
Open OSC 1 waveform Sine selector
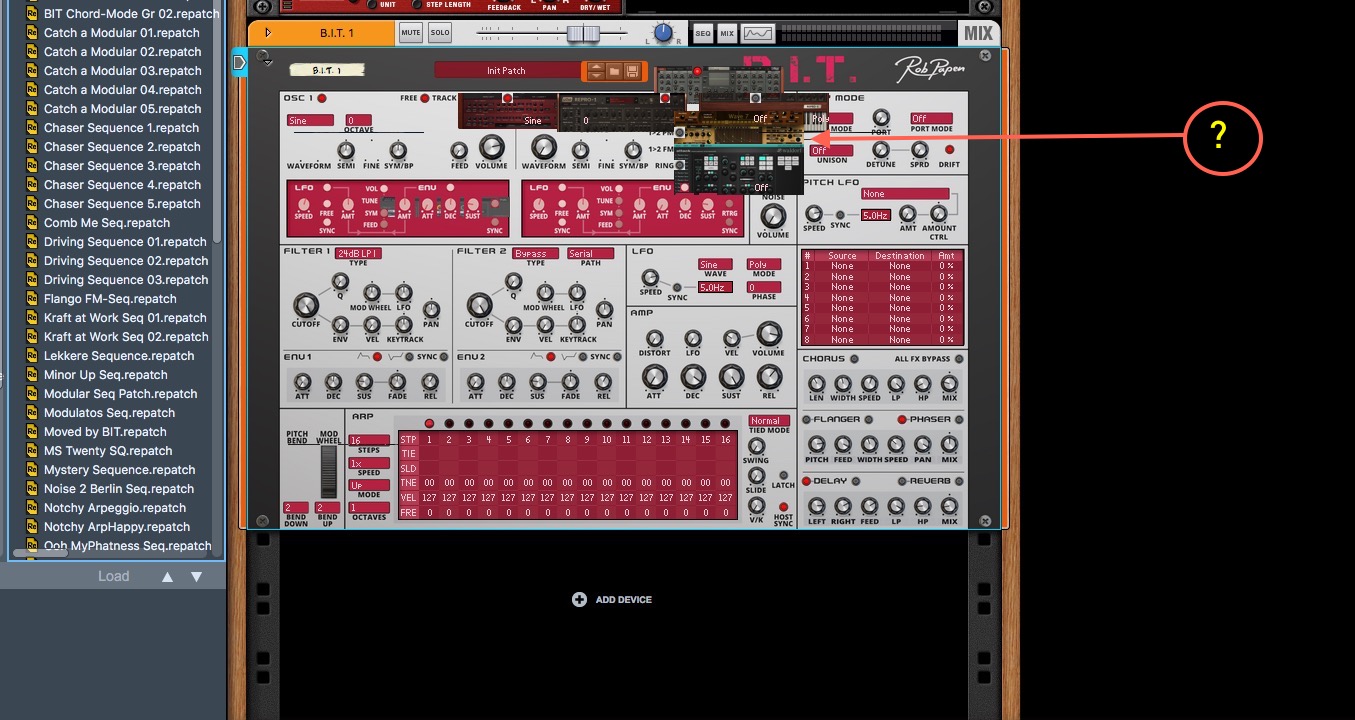tap(310, 120)
